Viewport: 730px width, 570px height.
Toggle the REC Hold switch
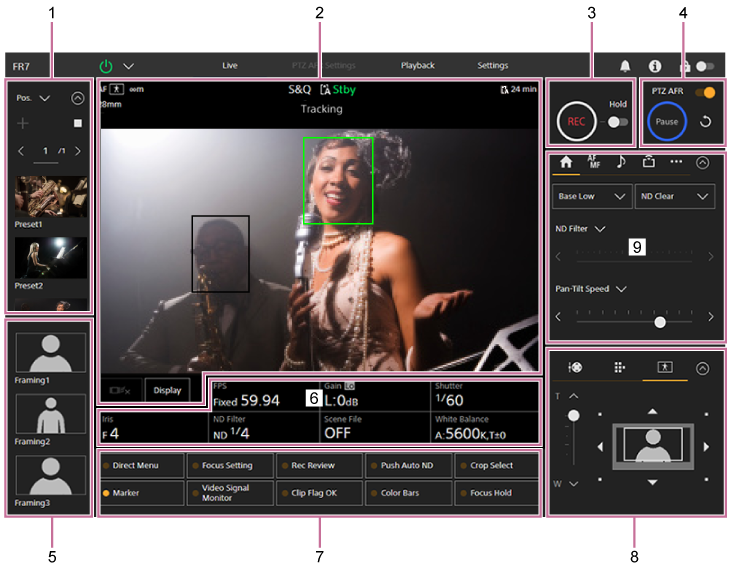[x=617, y=121]
